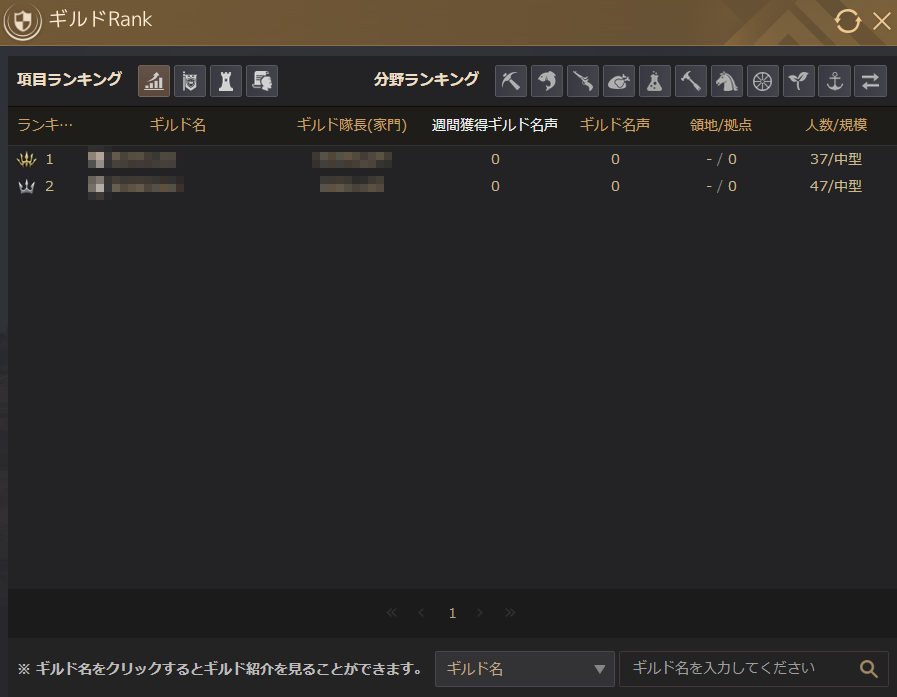Image resolution: width=897 pixels, height=697 pixels.
Task: Go to the previous ranking page
Action: (x=422, y=613)
